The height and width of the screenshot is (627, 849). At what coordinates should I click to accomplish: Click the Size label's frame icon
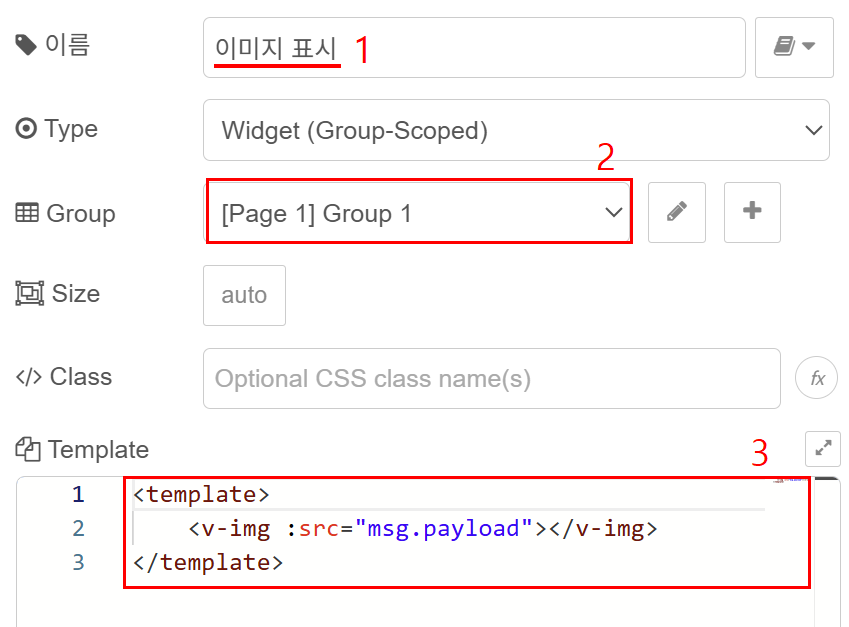pos(28,294)
